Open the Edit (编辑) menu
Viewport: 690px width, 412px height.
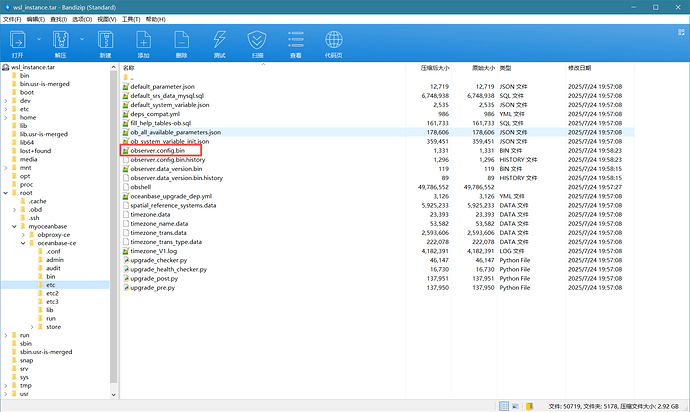click(35, 19)
